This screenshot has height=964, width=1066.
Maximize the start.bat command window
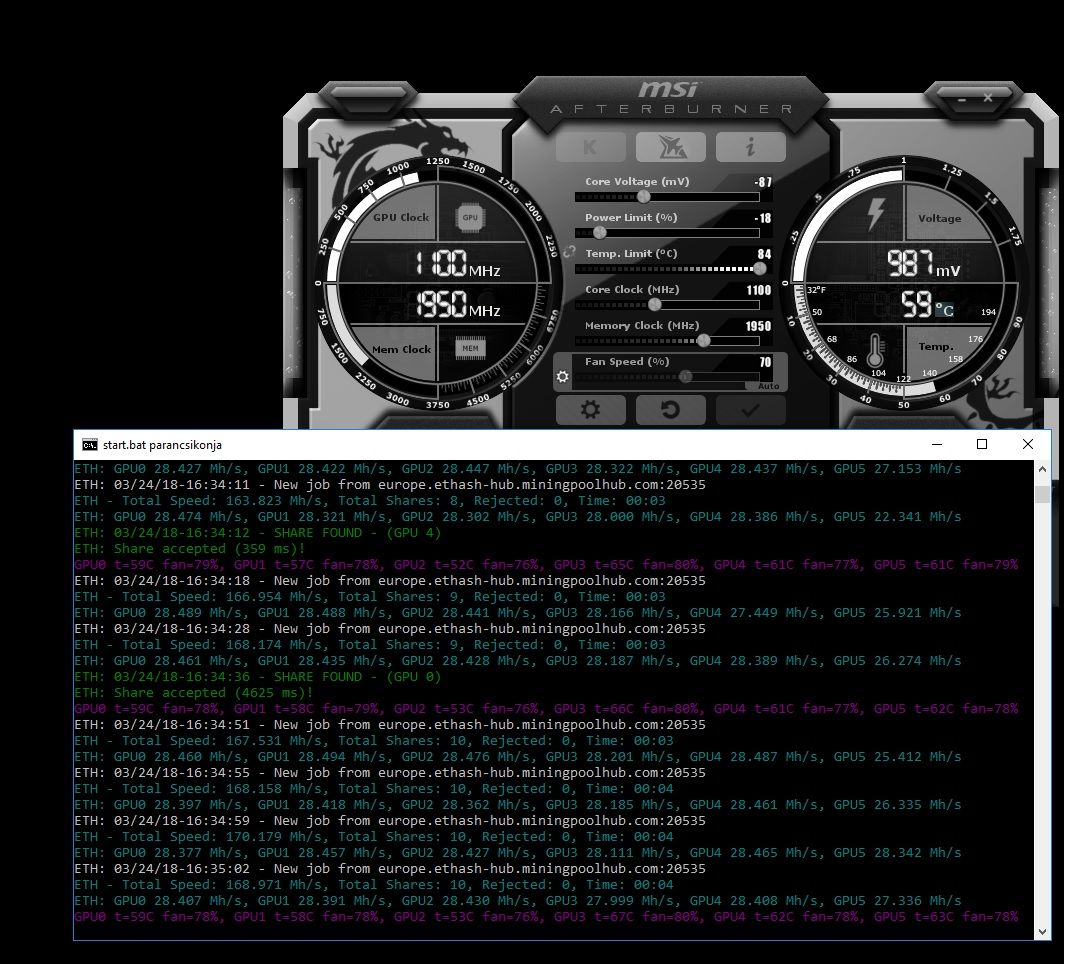click(982, 445)
